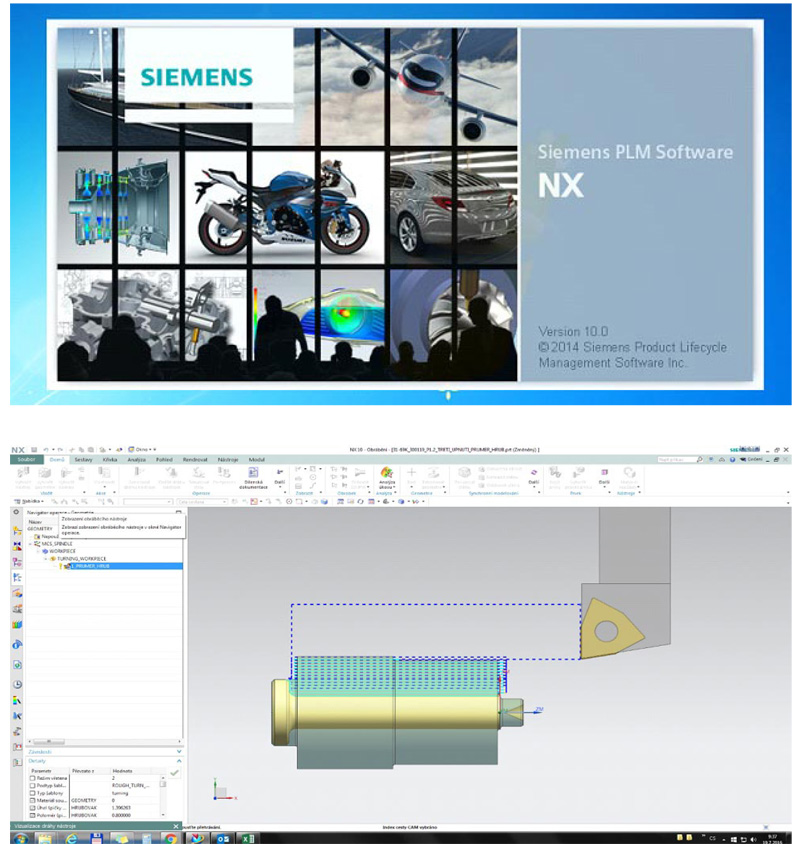Click the resource bar gear options icon
800x844 pixels.
tap(16, 512)
